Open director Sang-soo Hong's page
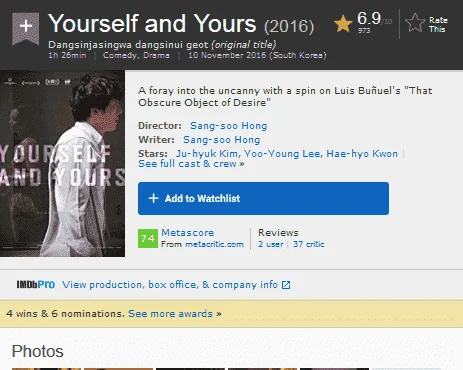463x370 pixels. [229, 126]
